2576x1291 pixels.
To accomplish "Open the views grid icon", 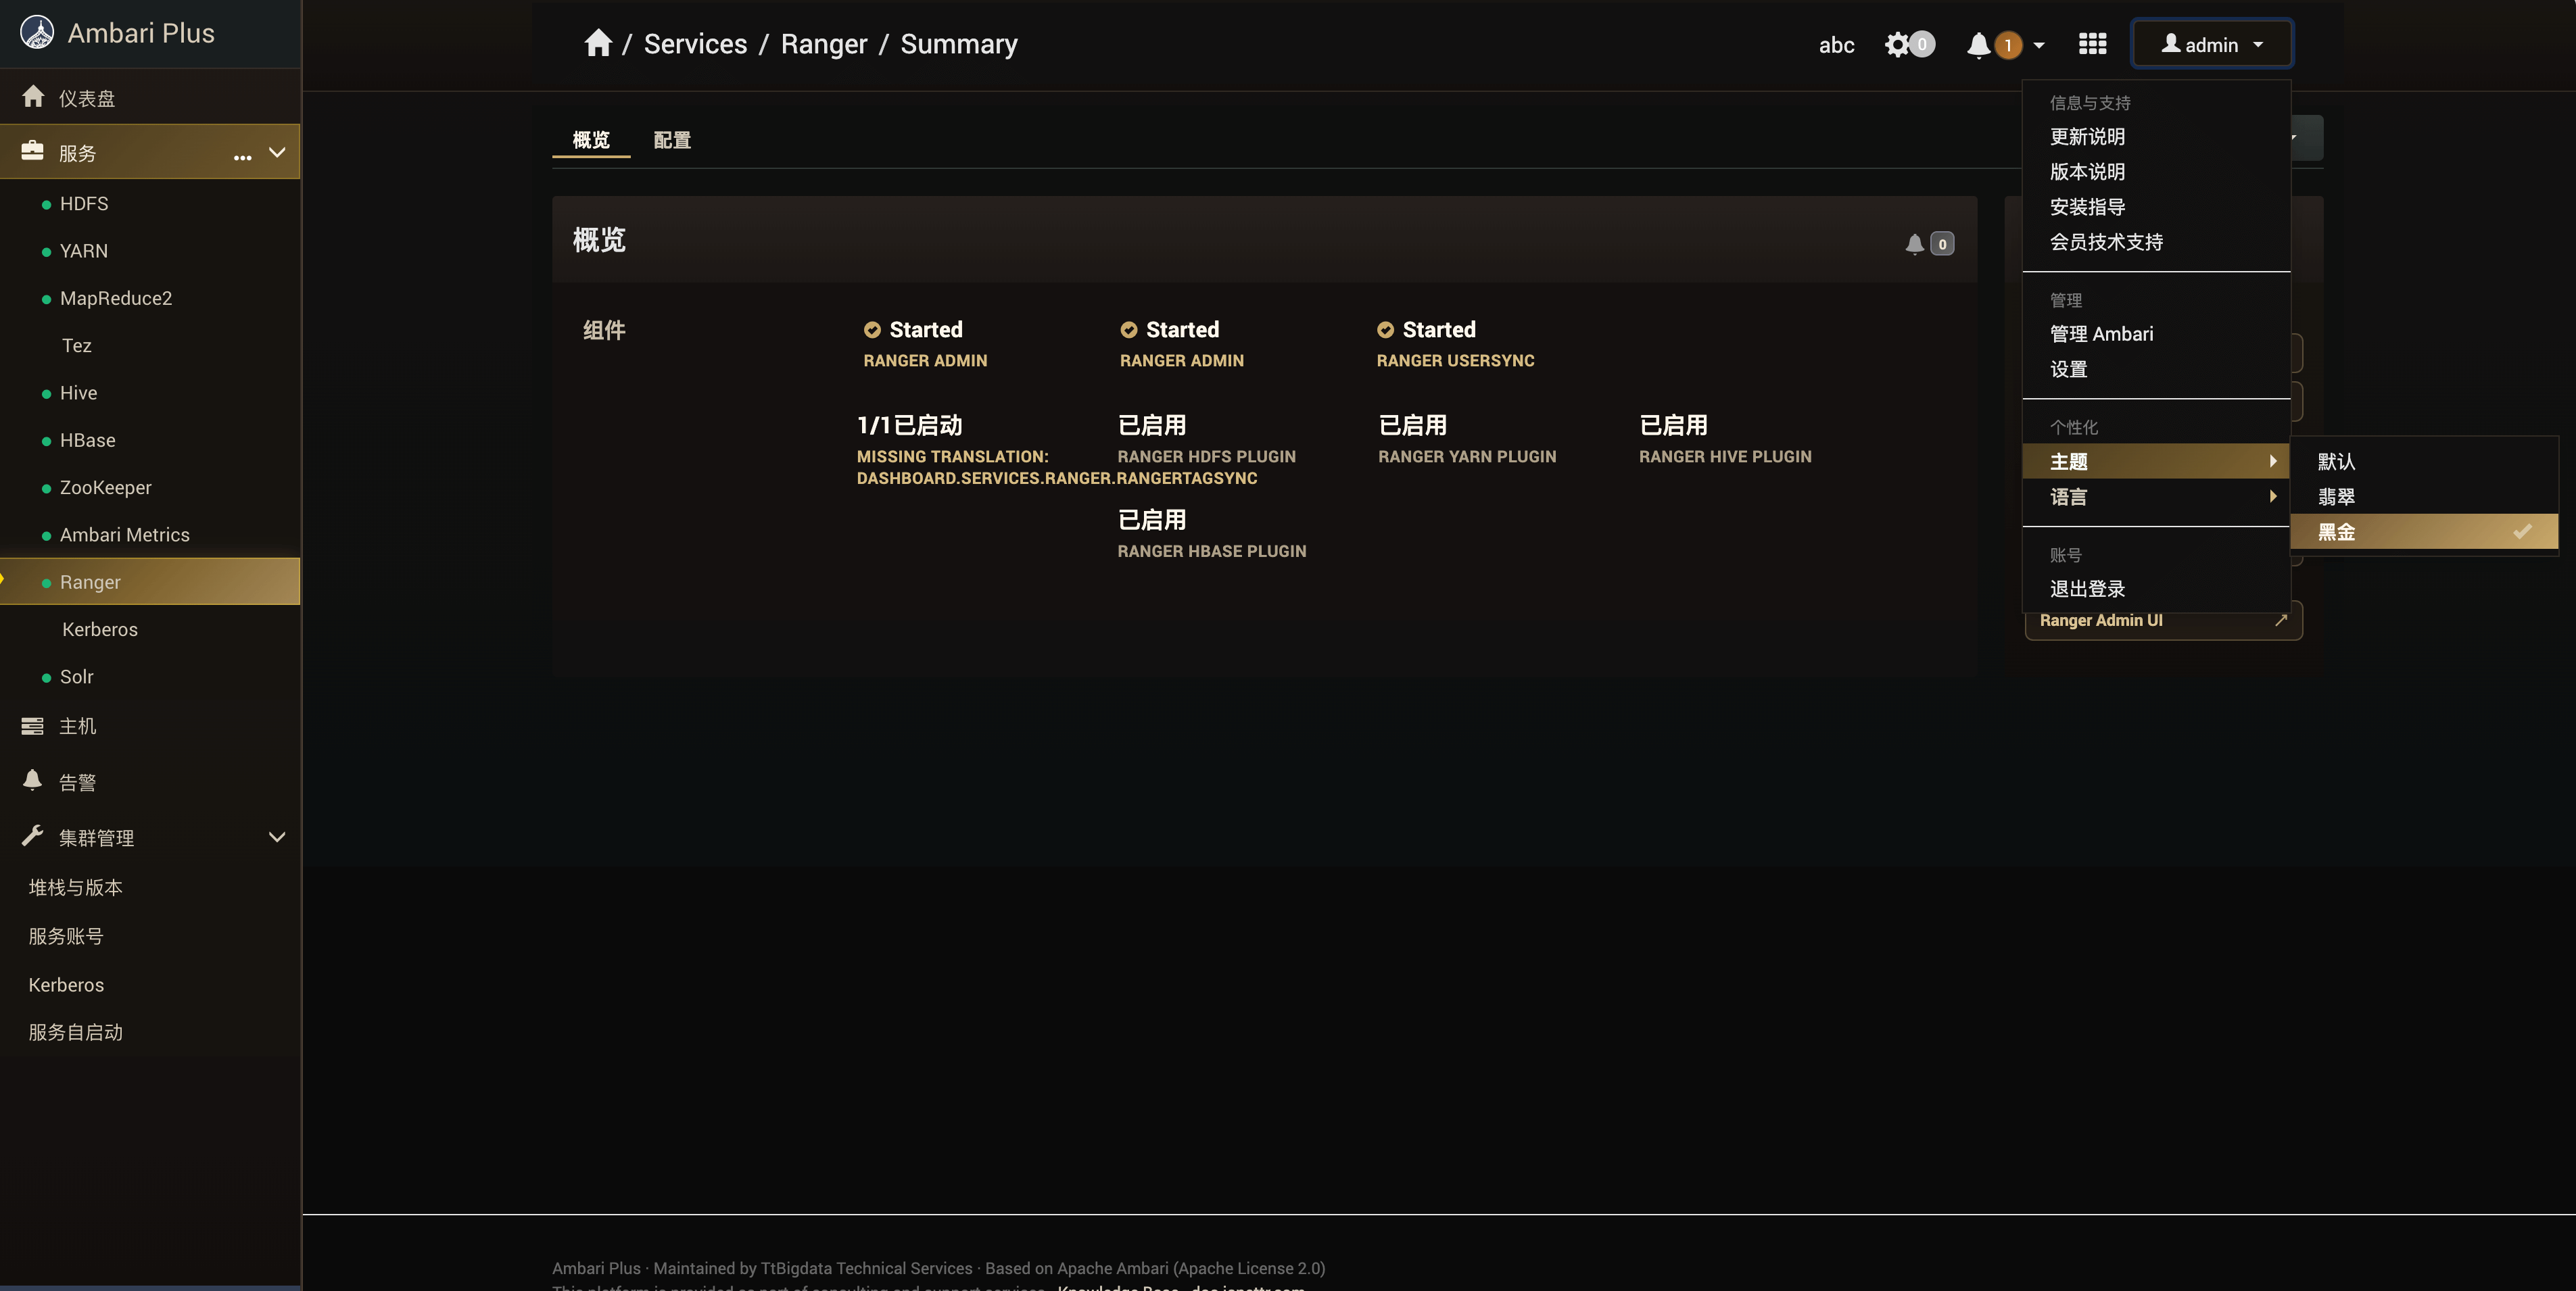I will (x=2092, y=44).
